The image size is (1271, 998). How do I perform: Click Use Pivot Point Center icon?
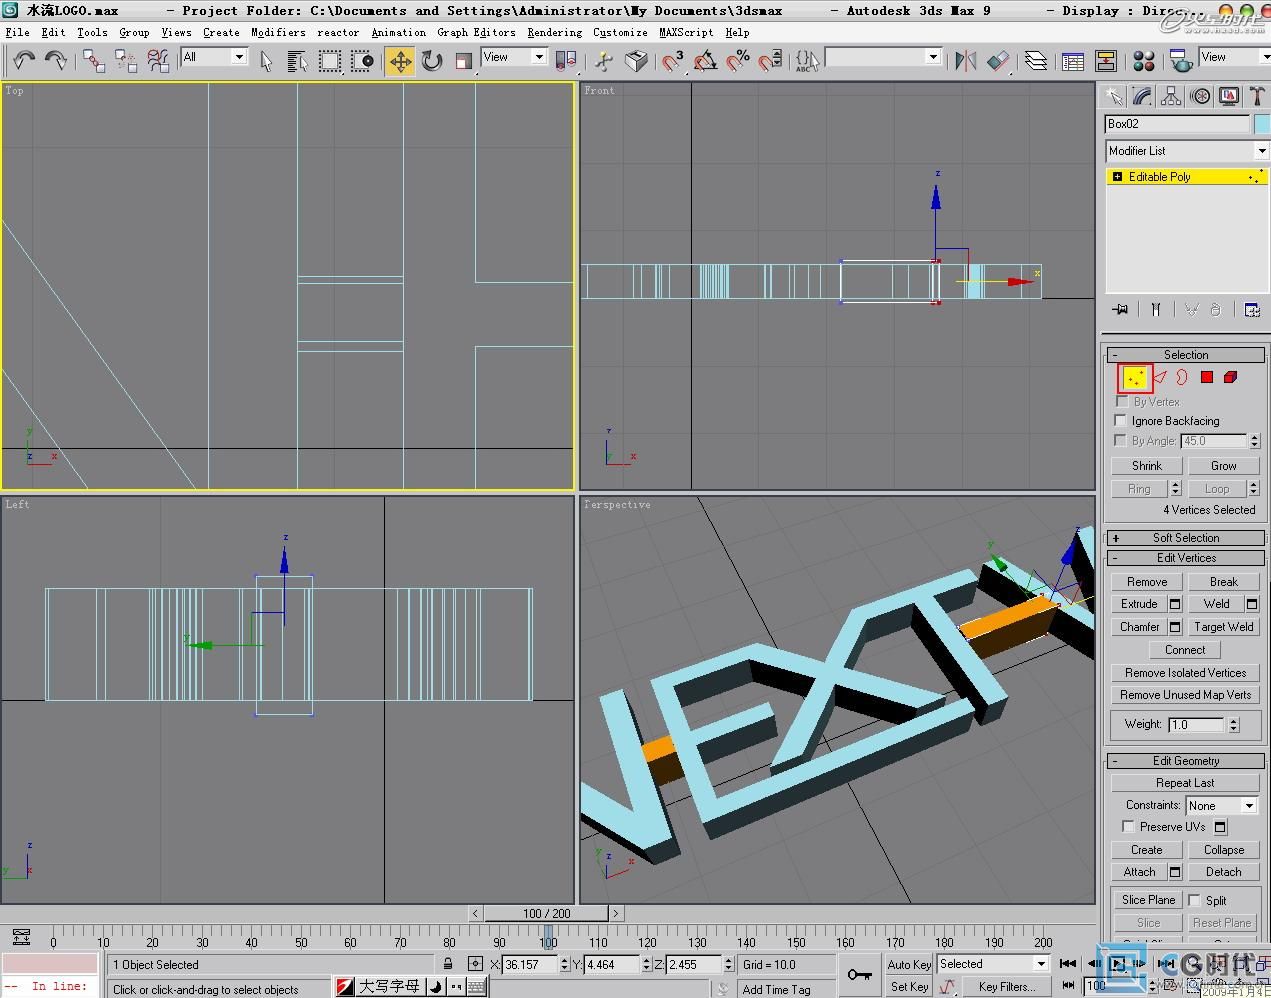566,61
